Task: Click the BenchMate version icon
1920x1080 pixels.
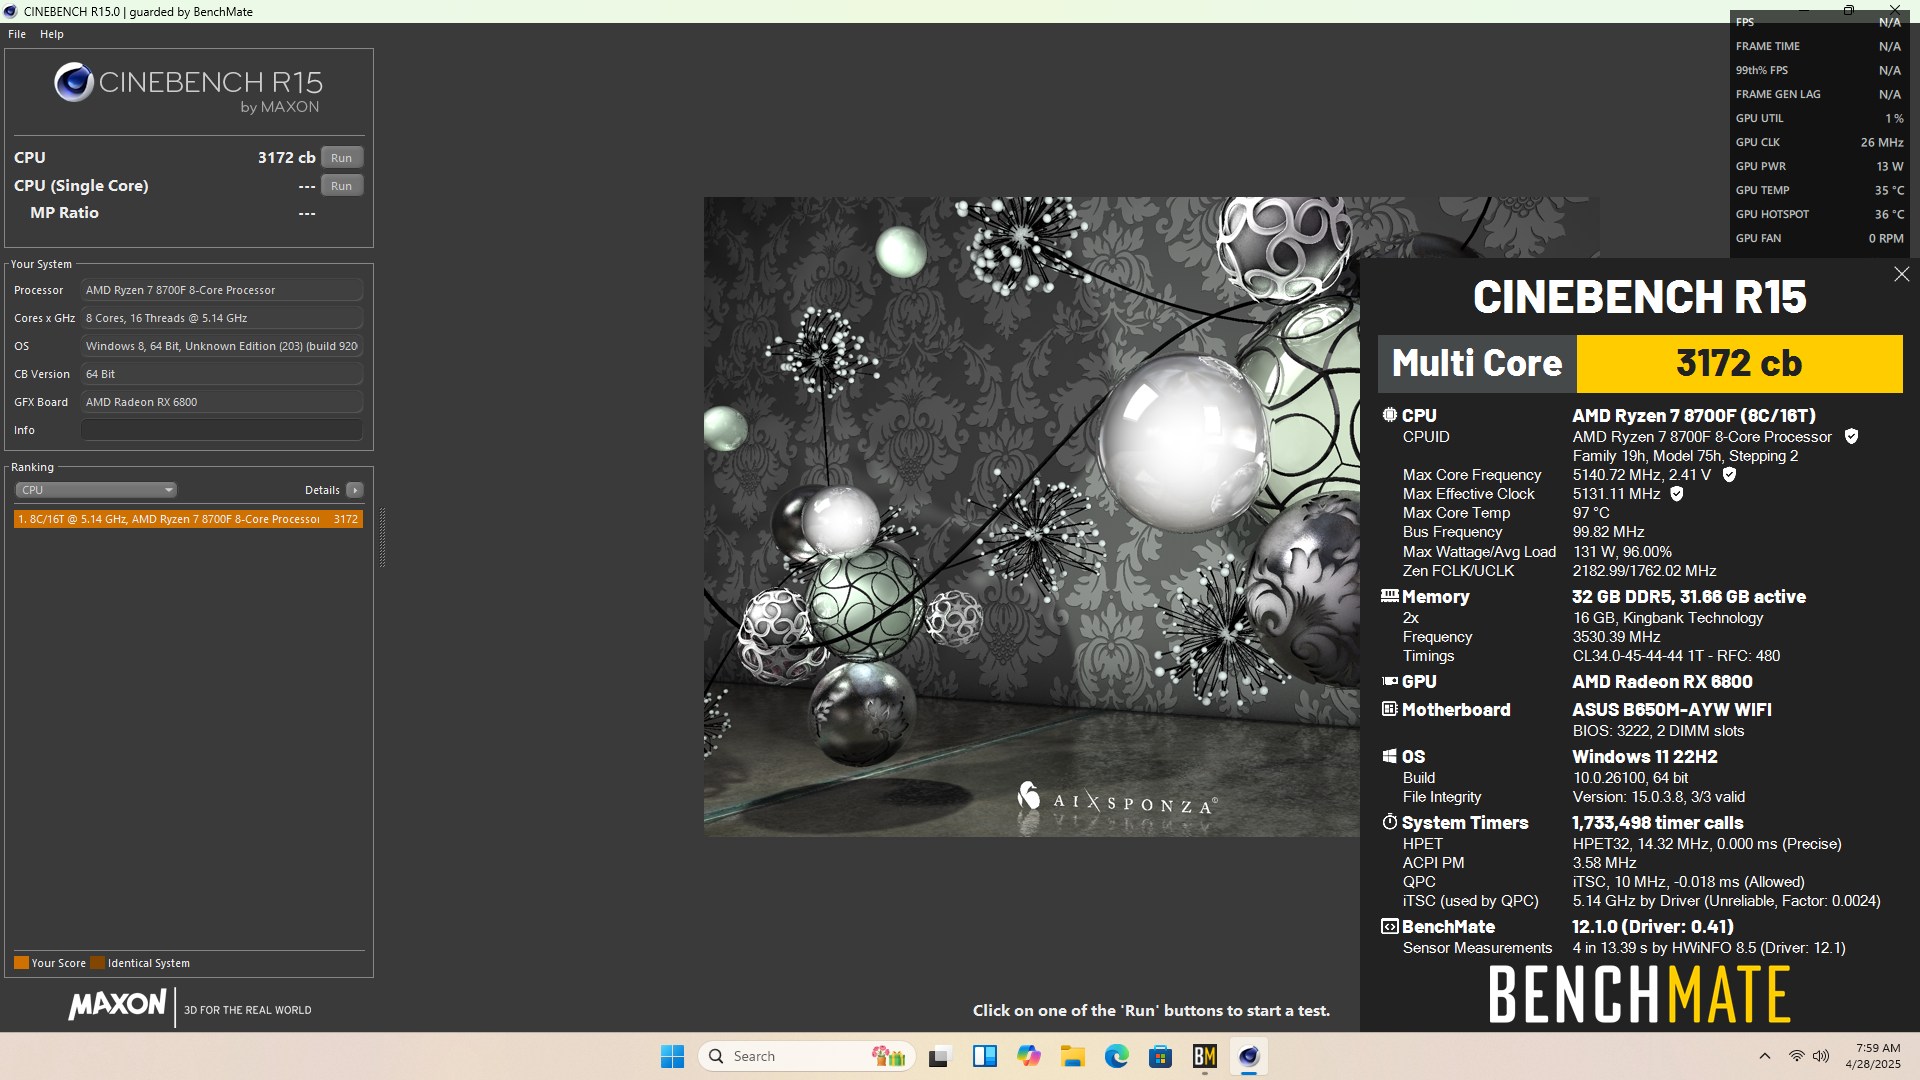Action: [x=1389, y=926]
